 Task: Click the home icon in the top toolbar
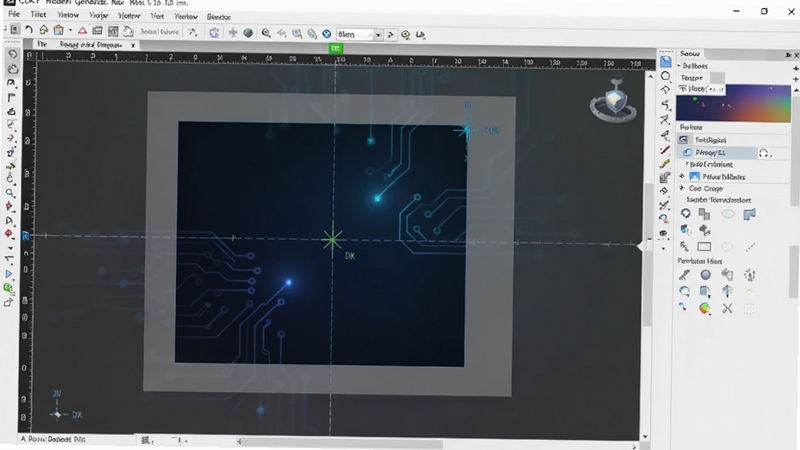pos(44,31)
